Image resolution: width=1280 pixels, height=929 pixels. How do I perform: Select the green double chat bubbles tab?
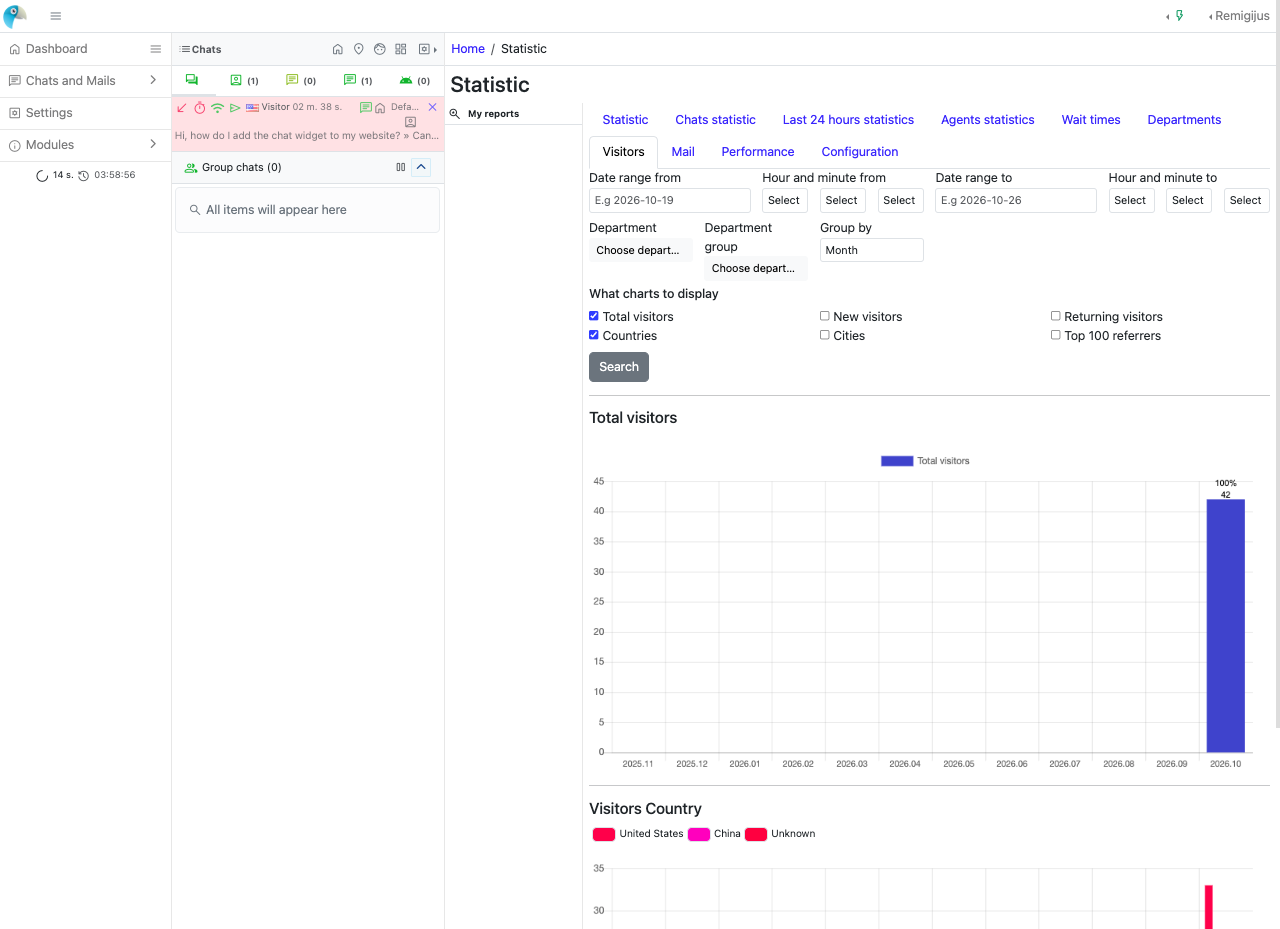[192, 80]
